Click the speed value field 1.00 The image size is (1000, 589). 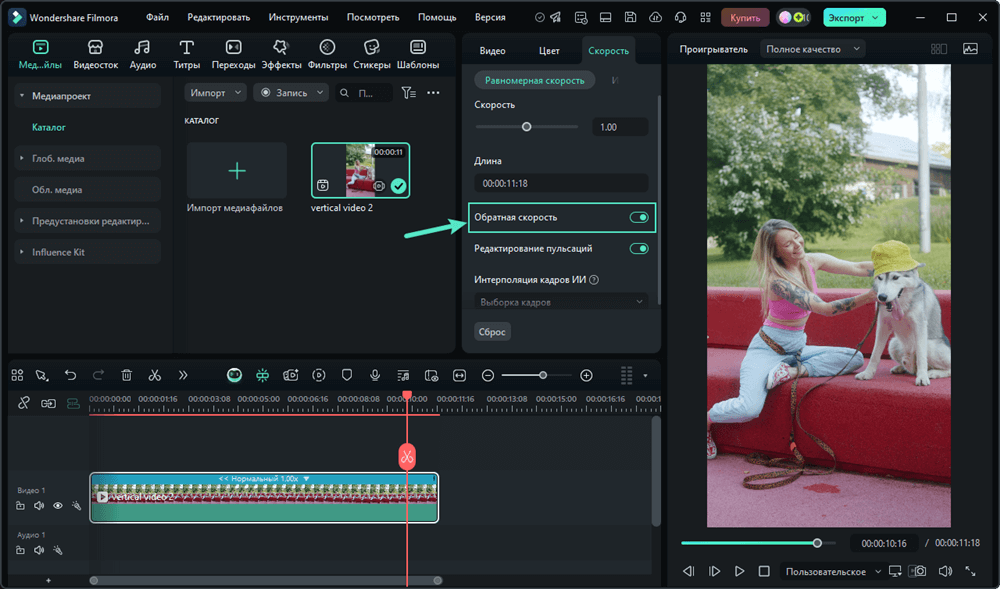[x=619, y=127]
